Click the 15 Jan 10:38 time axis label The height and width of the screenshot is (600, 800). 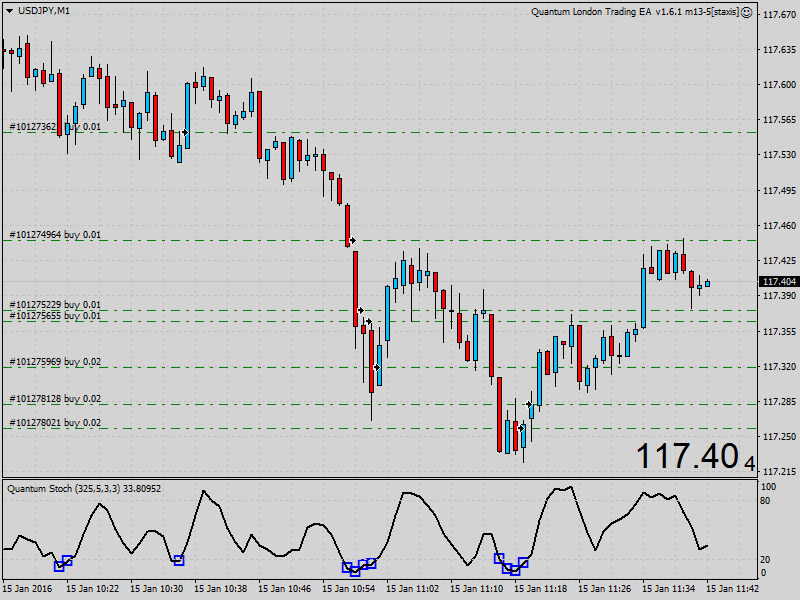[220, 588]
